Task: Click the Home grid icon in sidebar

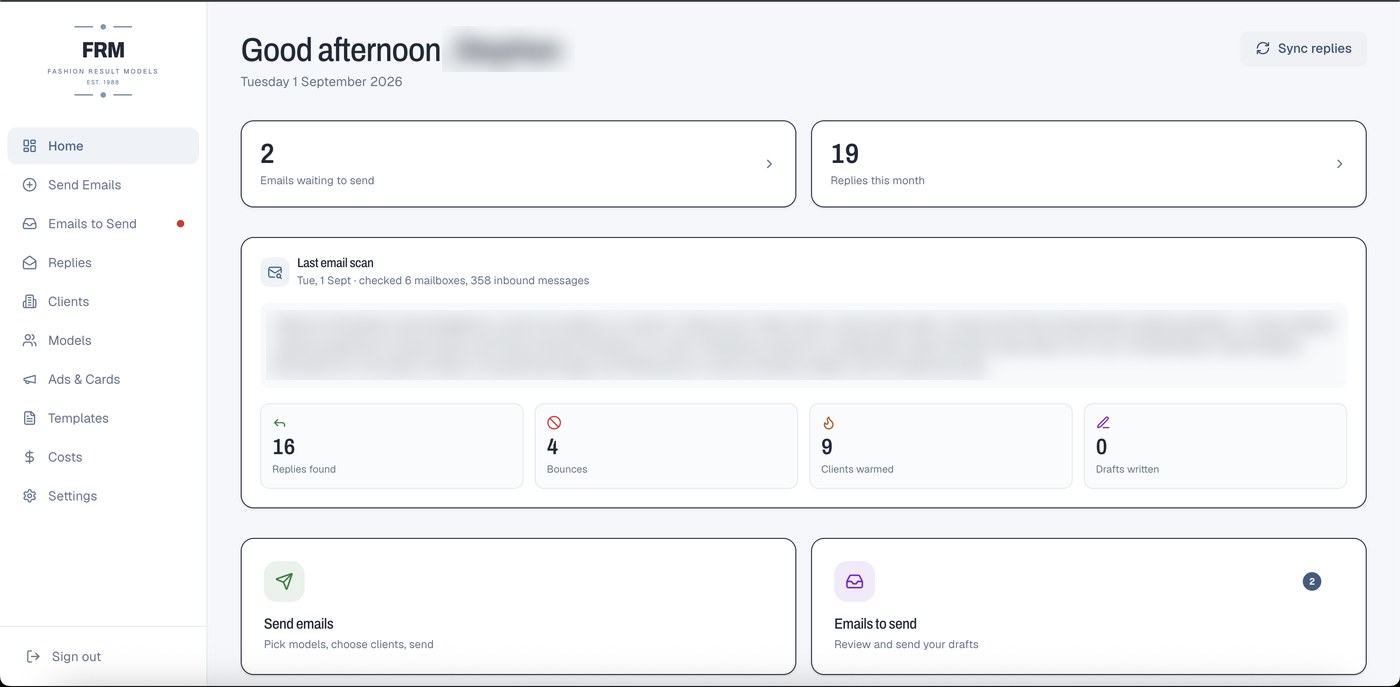Action: click(x=29, y=146)
